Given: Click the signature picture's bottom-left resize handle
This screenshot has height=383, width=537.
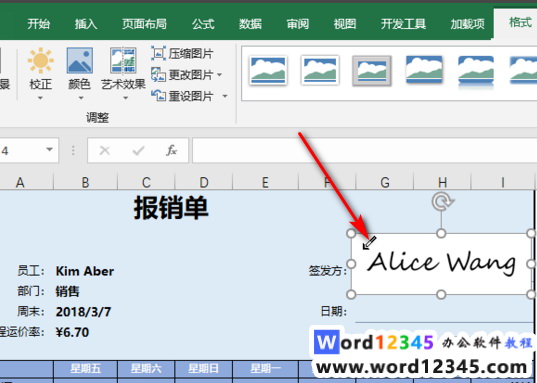Looking at the screenshot, I should 351,294.
